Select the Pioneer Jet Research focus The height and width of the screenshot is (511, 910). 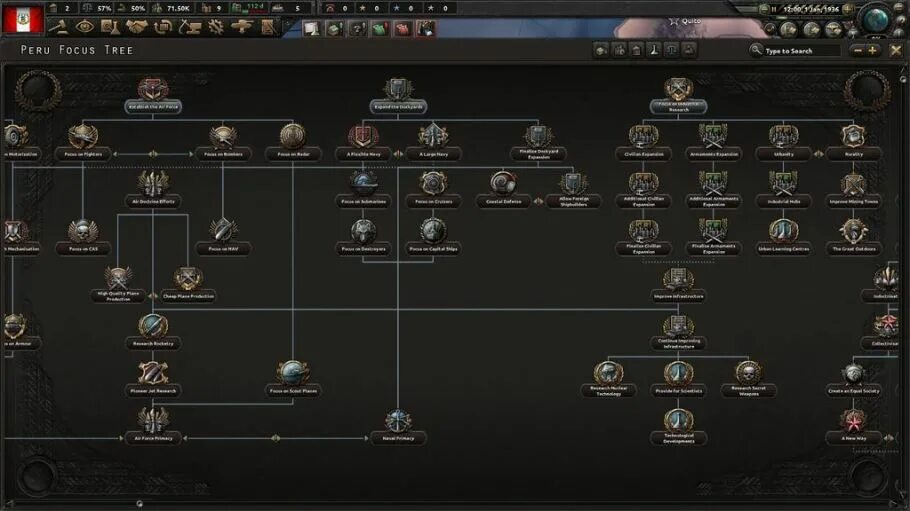click(153, 379)
